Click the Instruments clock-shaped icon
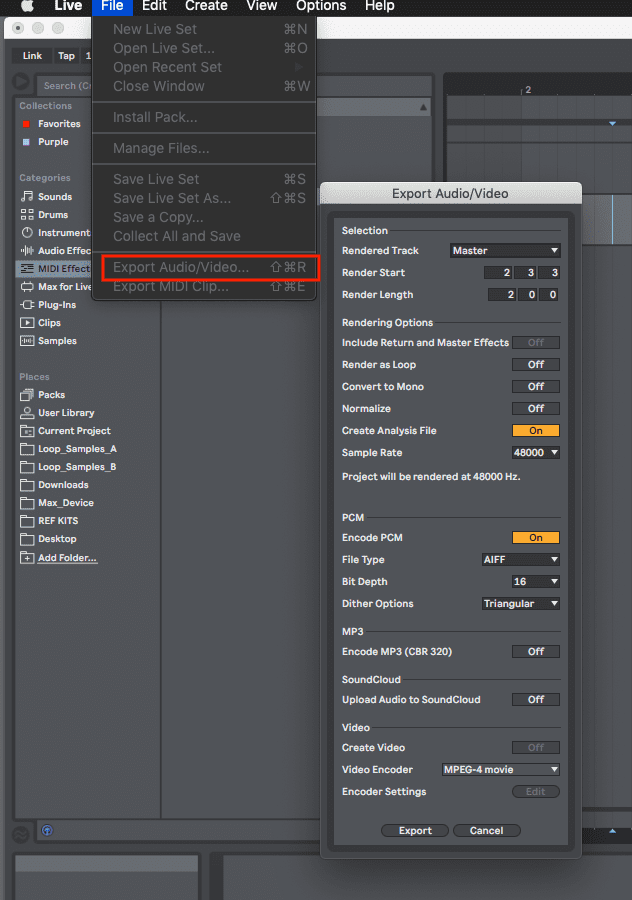Screen dimensions: 632x900 point(27,232)
